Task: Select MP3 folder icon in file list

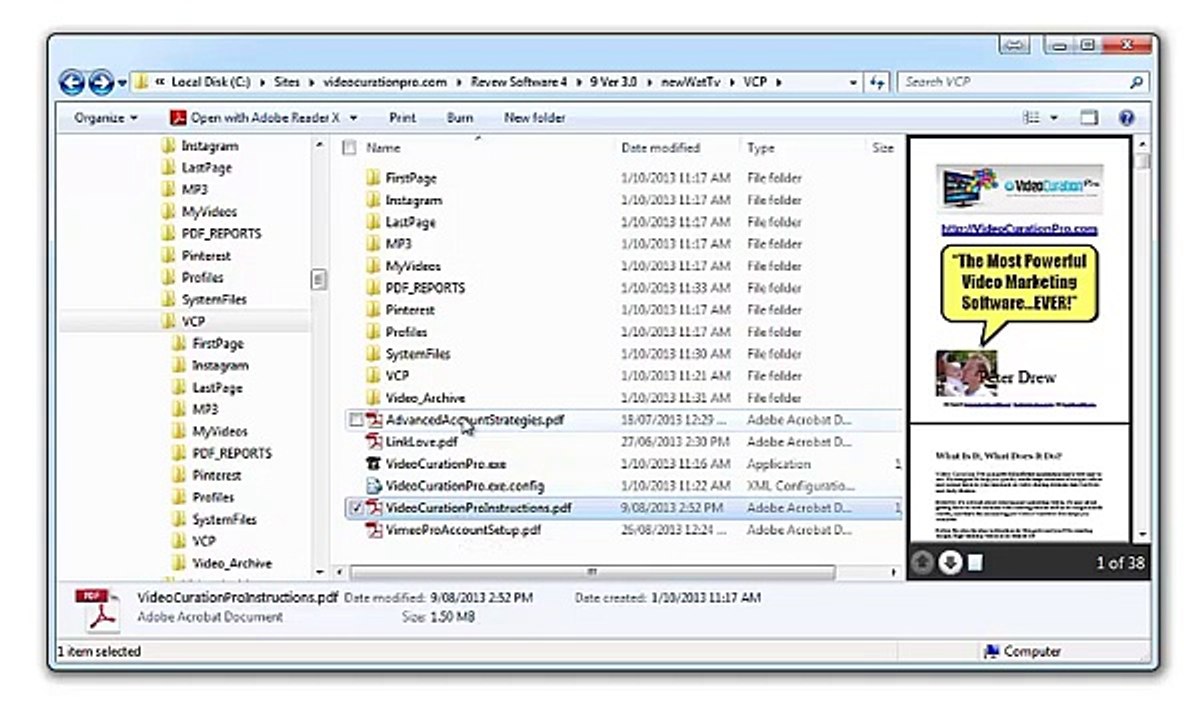Action: 373,244
